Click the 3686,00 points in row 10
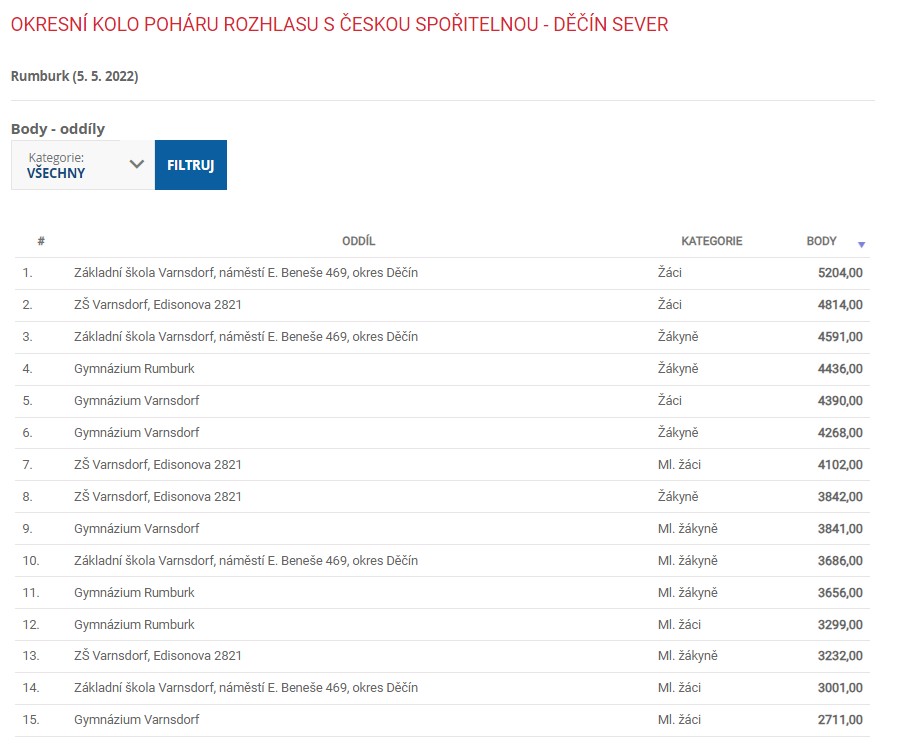 (839, 561)
